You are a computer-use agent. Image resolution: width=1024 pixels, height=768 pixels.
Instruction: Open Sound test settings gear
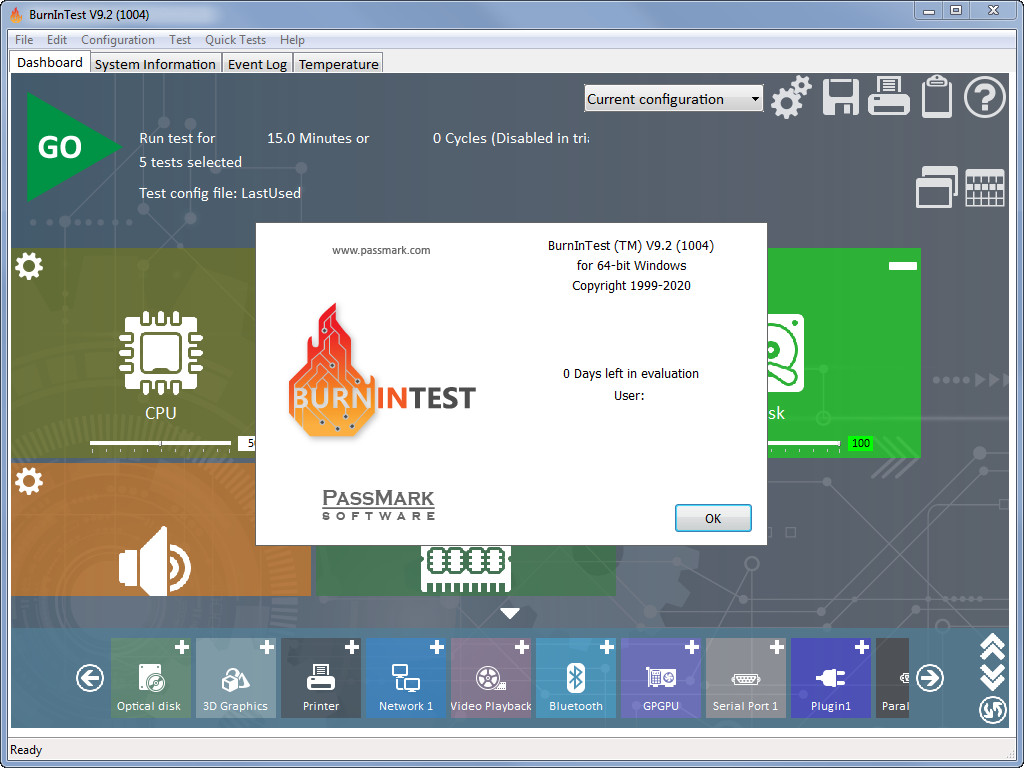coord(29,481)
